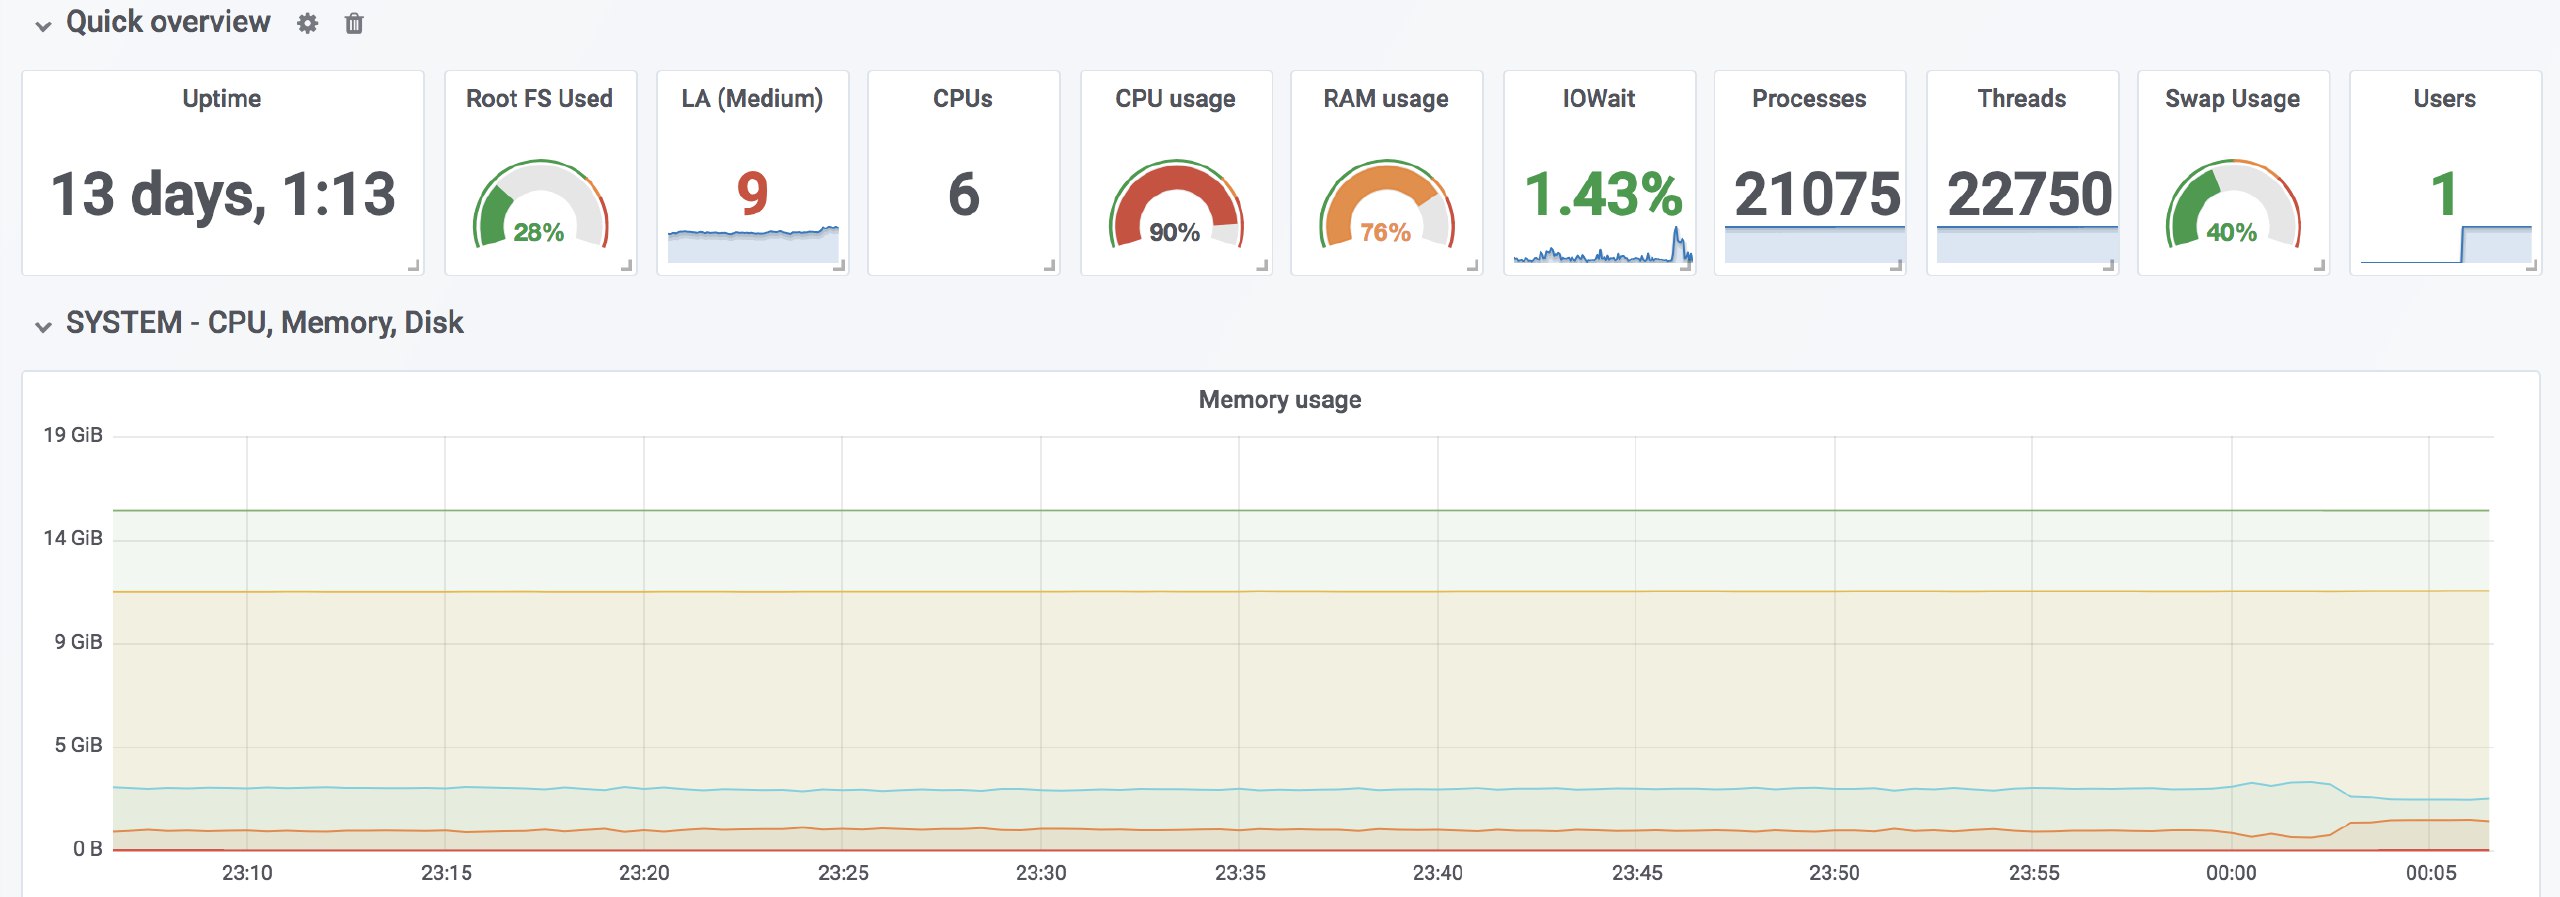This screenshot has height=897, width=2560.
Task: Click the Quick overview row title
Action: [x=168, y=22]
